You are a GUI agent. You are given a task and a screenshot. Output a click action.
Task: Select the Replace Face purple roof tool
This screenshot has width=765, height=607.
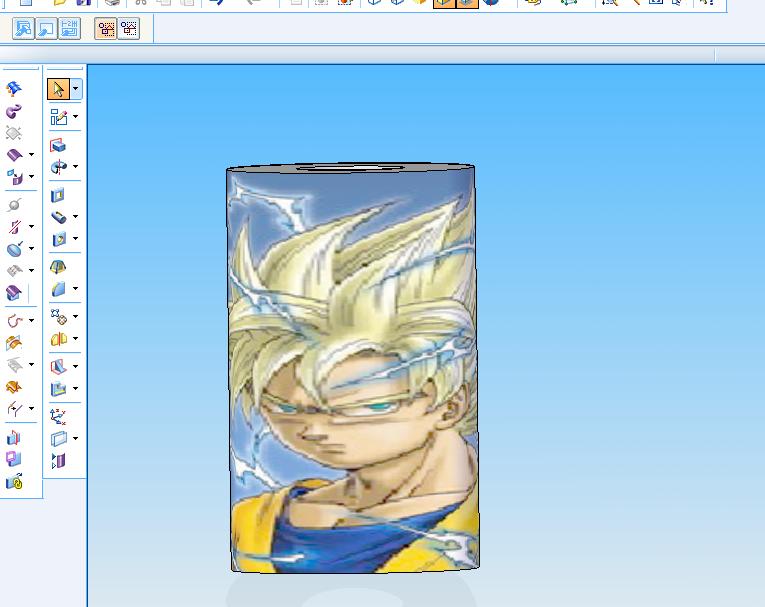click(14, 293)
